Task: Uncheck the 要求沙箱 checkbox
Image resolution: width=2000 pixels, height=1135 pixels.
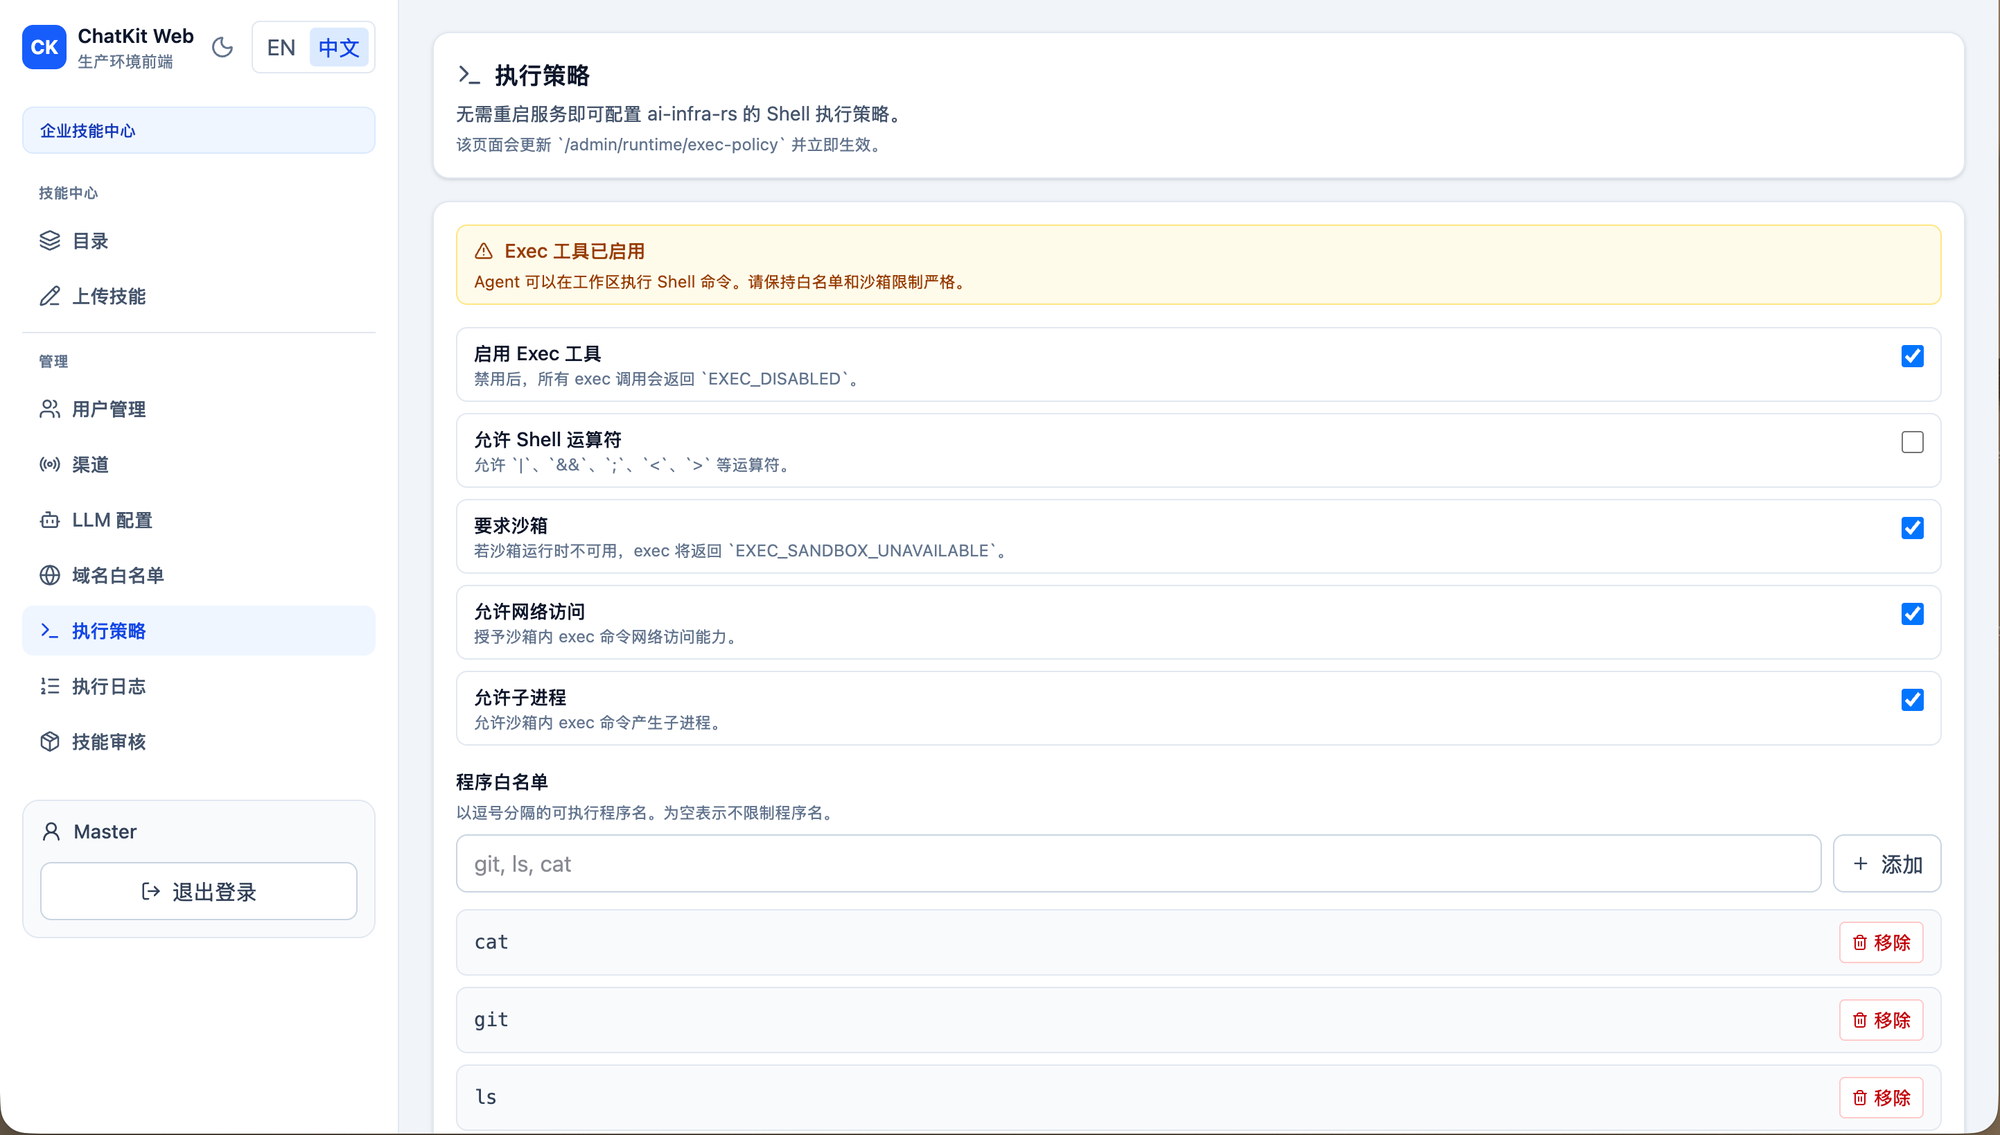Action: pos(1912,528)
